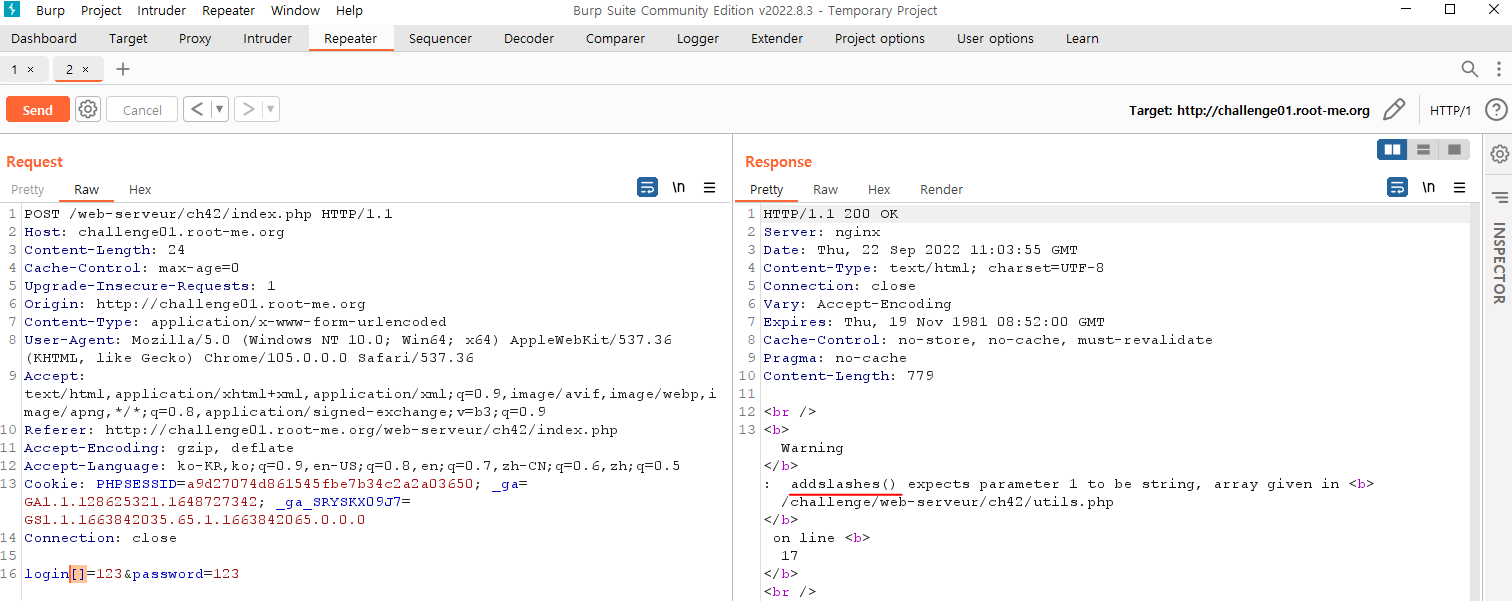Switch Response view to Raw
Viewport: 1512px width, 601px height.
[x=825, y=189]
